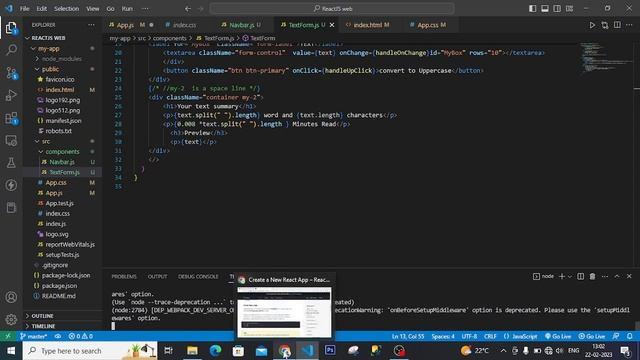Toggle Primary Side Bar layout icon
Image resolution: width=640 pixels, height=360 pixels.
(532, 9)
